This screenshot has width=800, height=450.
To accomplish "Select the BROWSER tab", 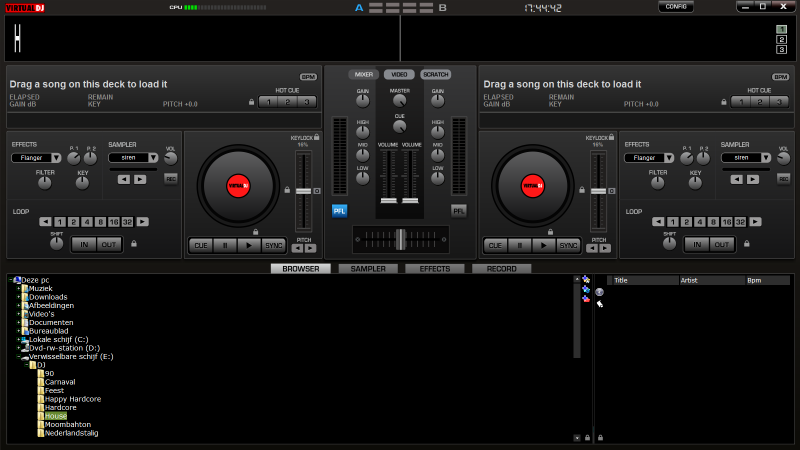I will click(301, 268).
